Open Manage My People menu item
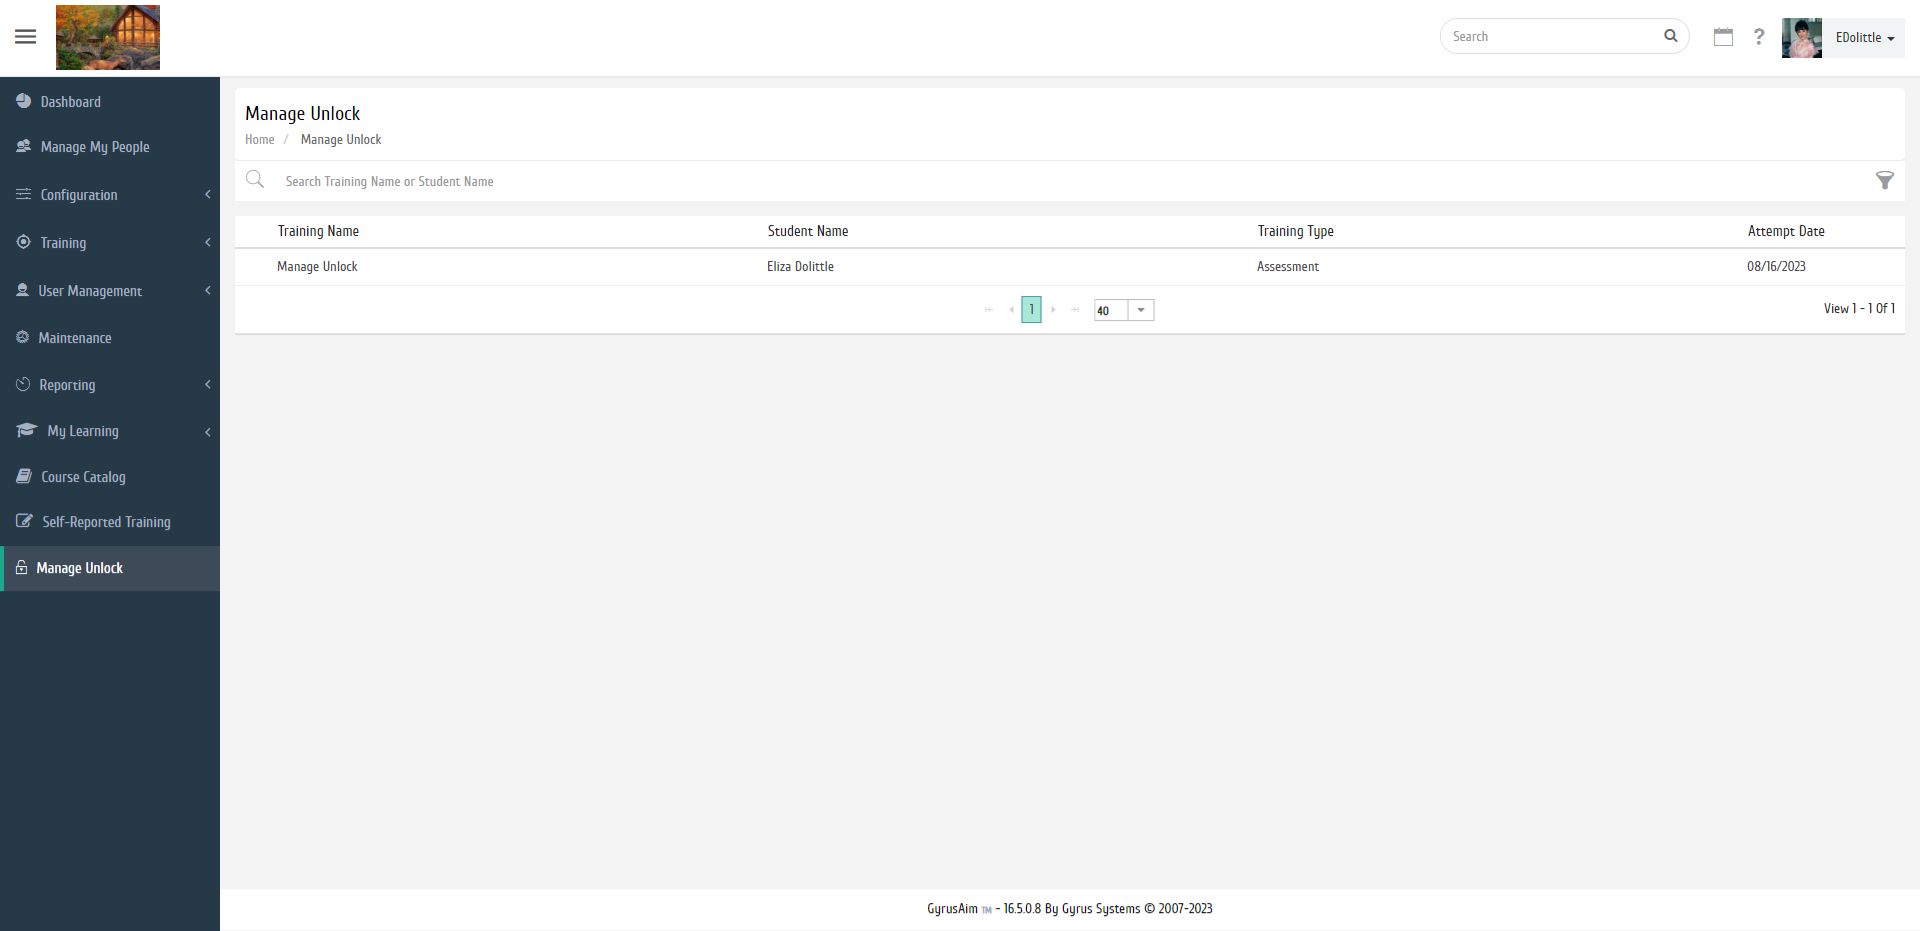Image resolution: width=1920 pixels, height=931 pixels. coord(95,147)
